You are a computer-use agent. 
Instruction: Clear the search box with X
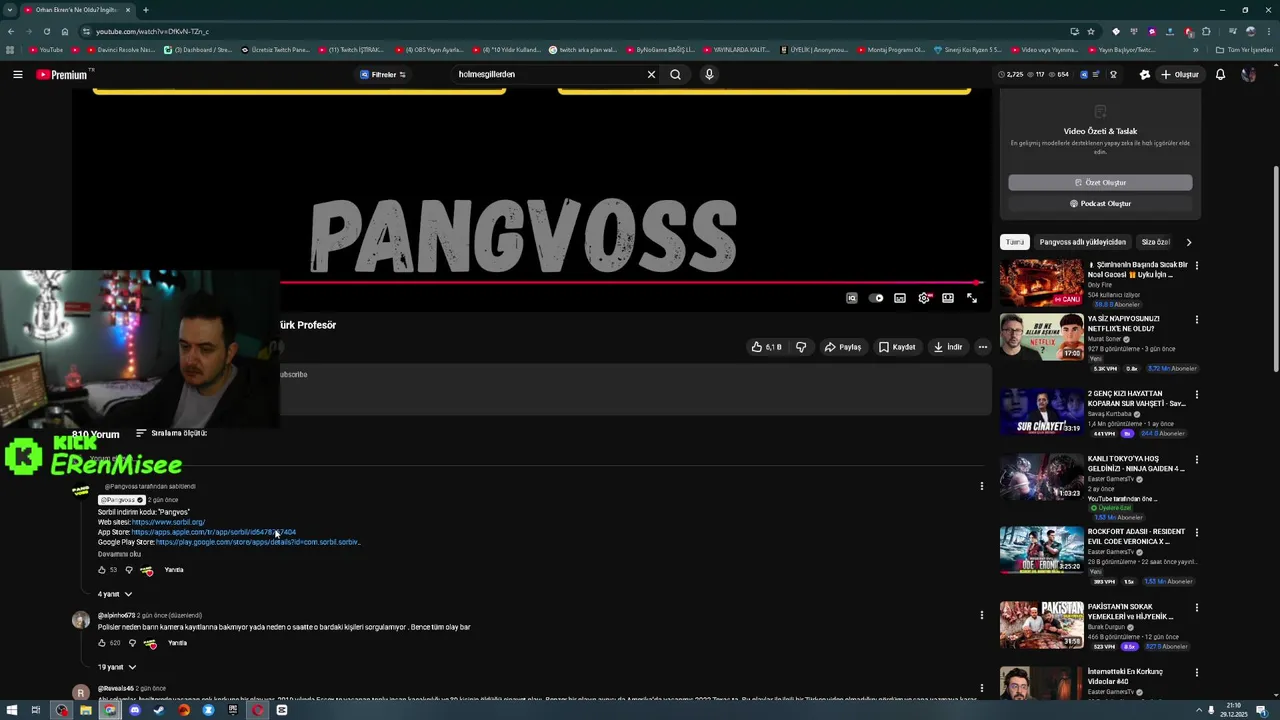(651, 74)
